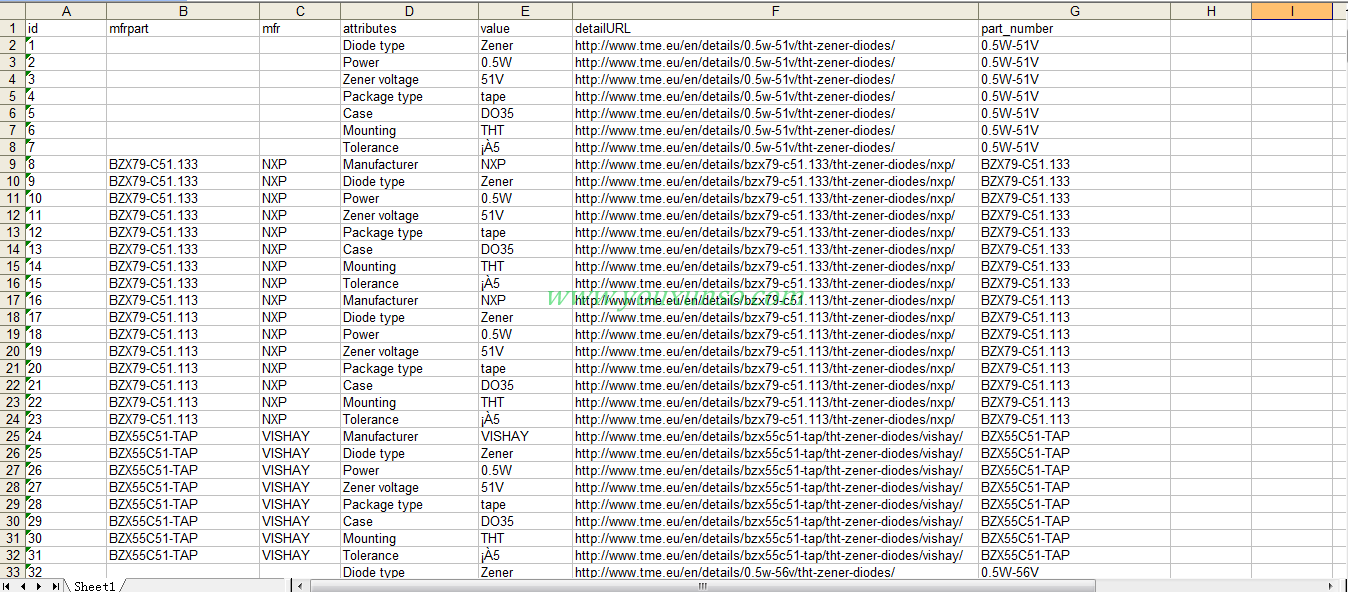Click the horizontal scrollbar thumb
Viewport: 1348px width, 592px height.
coord(702,586)
